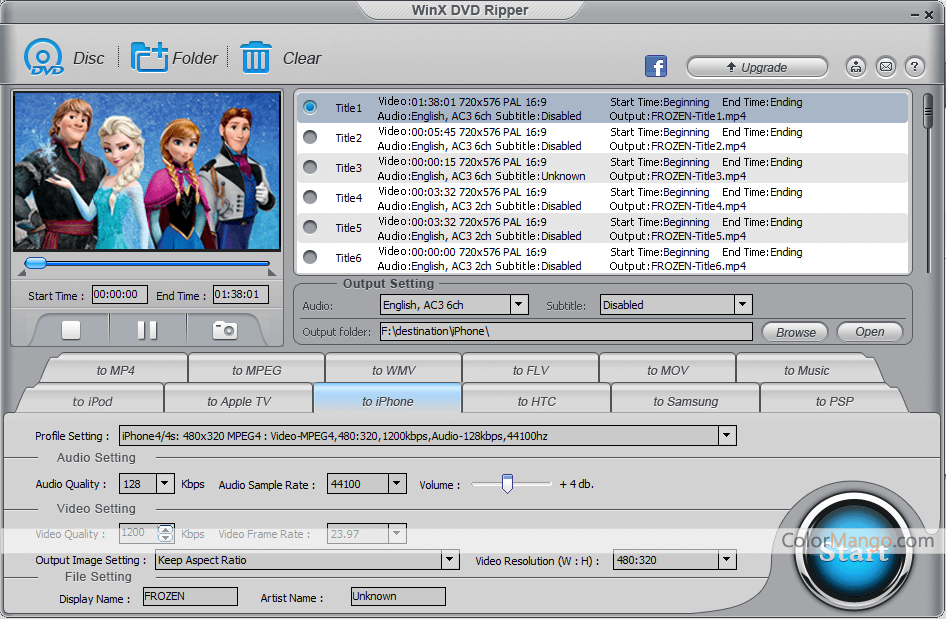
Task: Take a snapshot with camera icon
Action: [224, 330]
